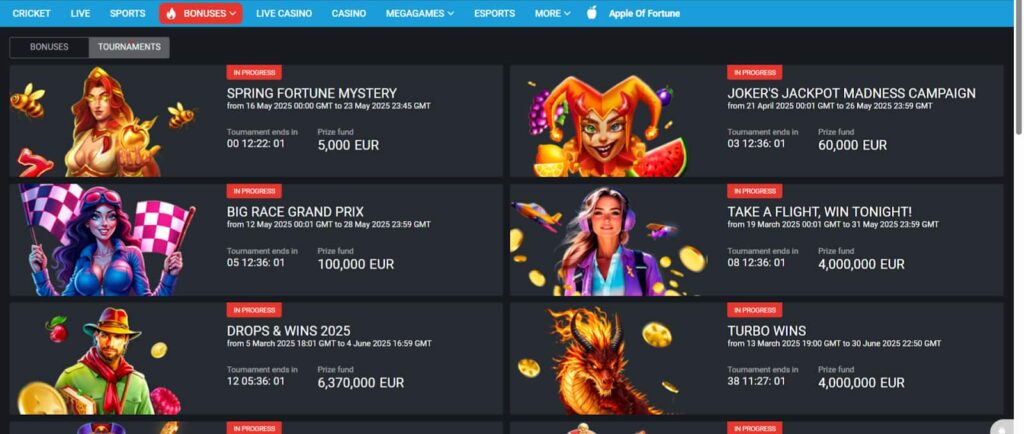This screenshot has height=434, width=1024.
Task: Go to the Cricket section
Action: [31, 13]
